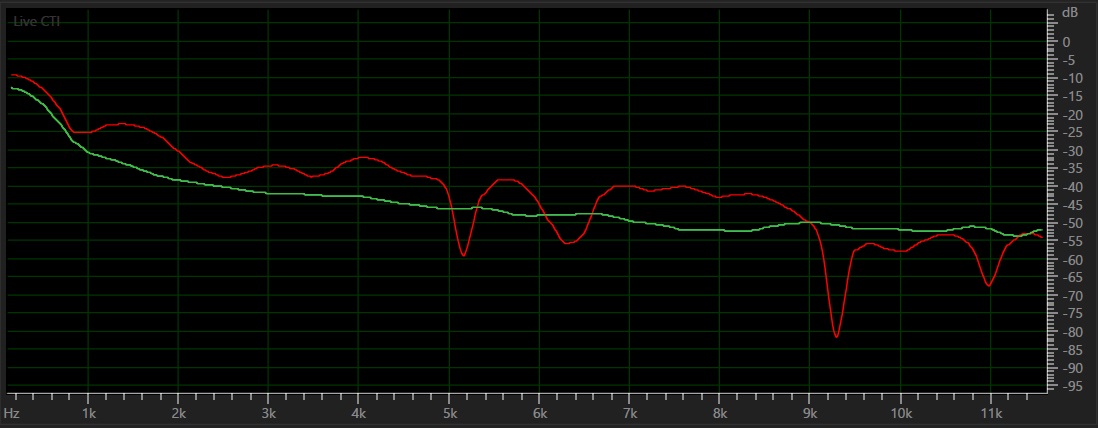This screenshot has width=1098, height=428.
Task: Click the -65 value on dB scale
Action: 1071,278
